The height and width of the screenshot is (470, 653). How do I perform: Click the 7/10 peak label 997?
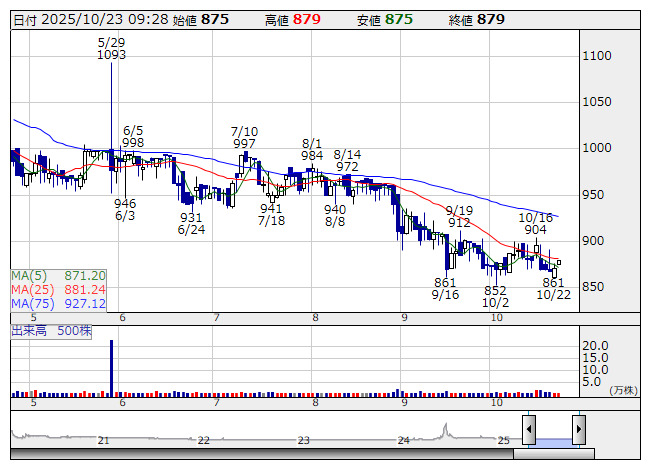[244, 144]
